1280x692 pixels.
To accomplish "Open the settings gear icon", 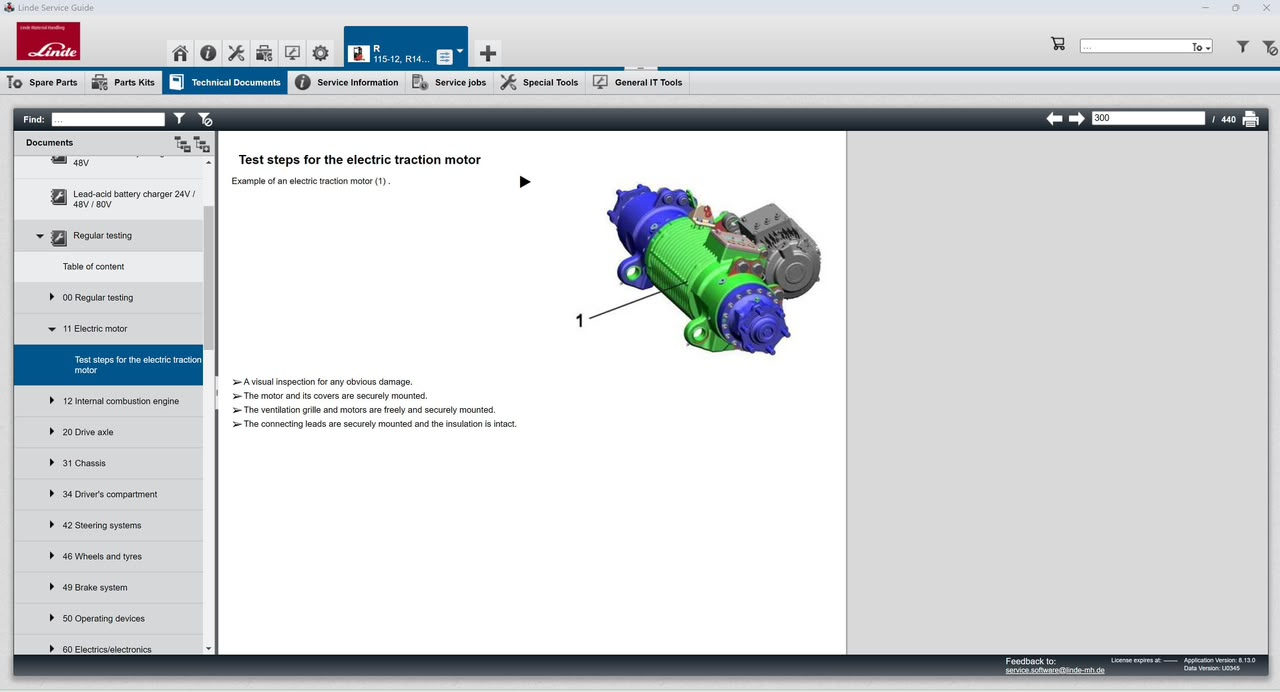I will [x=320, y=53].
